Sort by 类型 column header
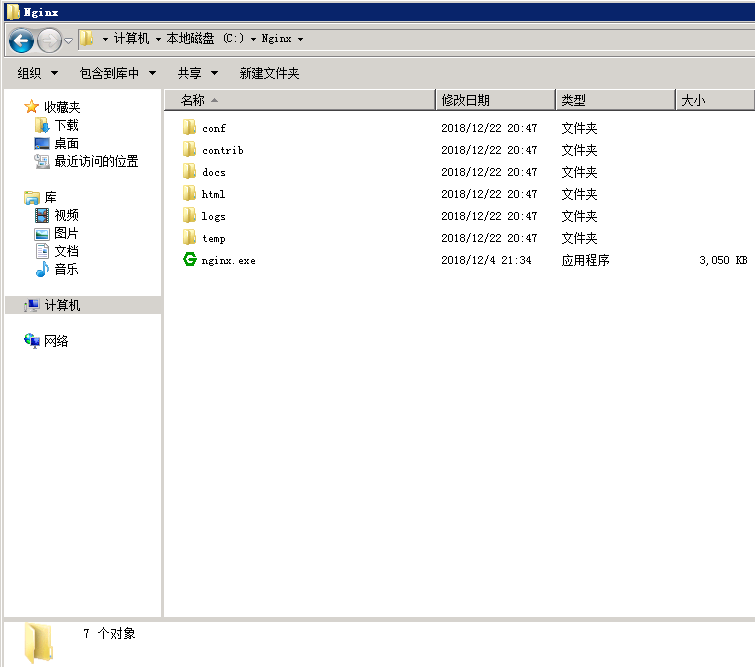This screenshot has width=755, height=667. [x=615, y=100]
